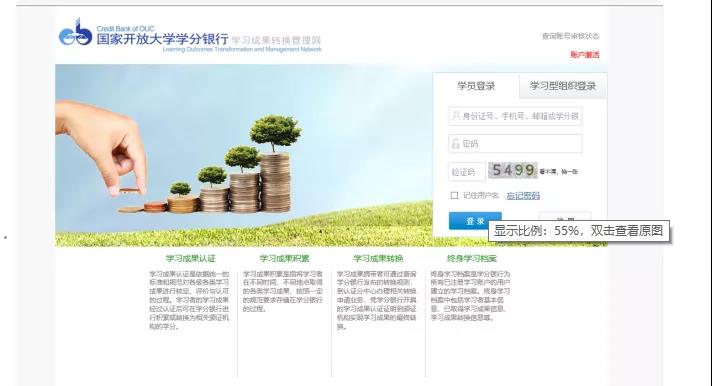Viewport: 712px width, 386px height.
Task: Open 查询账号审核状态 link
Action: [570, 36]
